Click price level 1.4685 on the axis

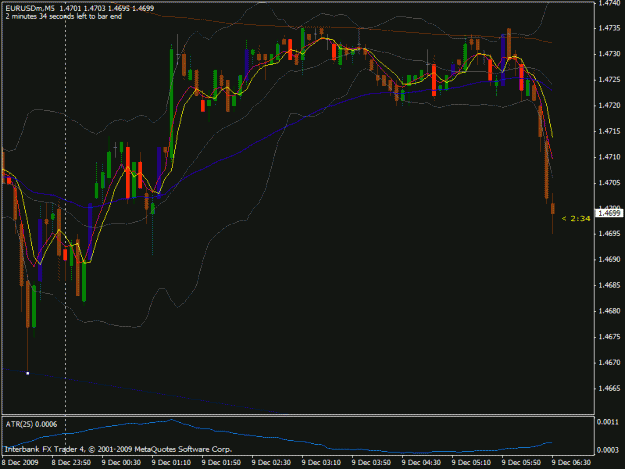pos(609,285)
